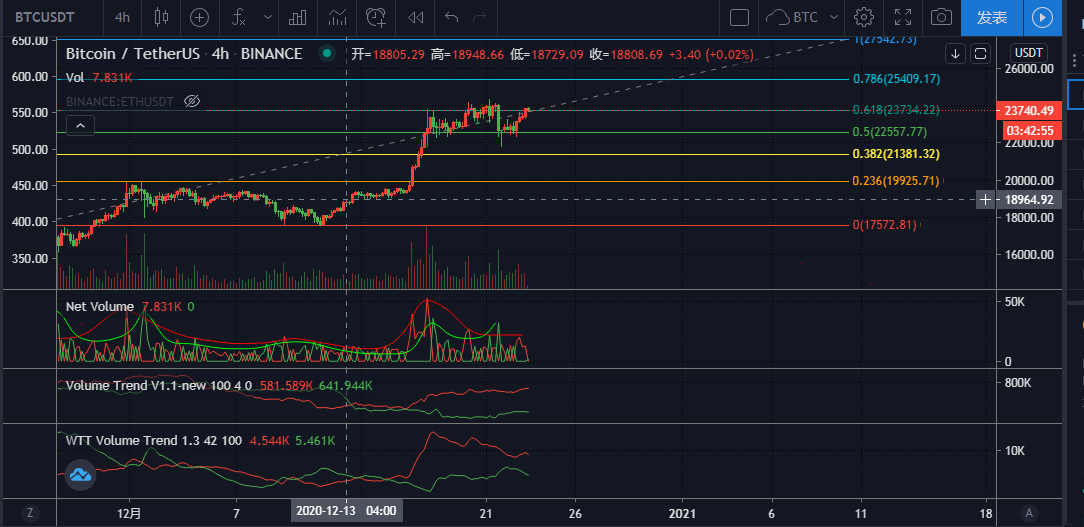
Task: Open the 4h timeframe interval menu
Action: [x=122, y=17]
